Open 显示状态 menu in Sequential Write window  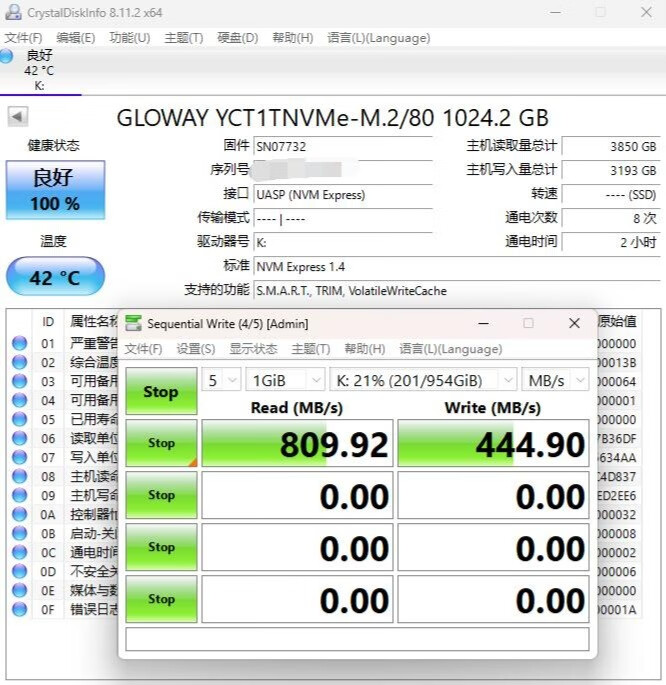click(x=253, y=349)
